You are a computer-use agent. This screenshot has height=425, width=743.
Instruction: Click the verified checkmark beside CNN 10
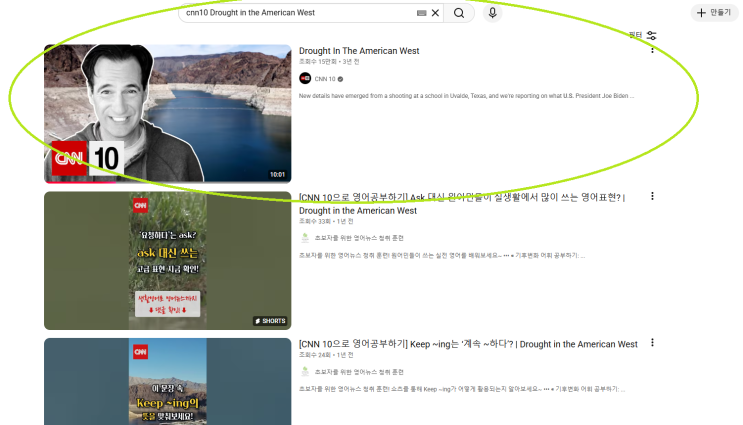coord(340,79)
